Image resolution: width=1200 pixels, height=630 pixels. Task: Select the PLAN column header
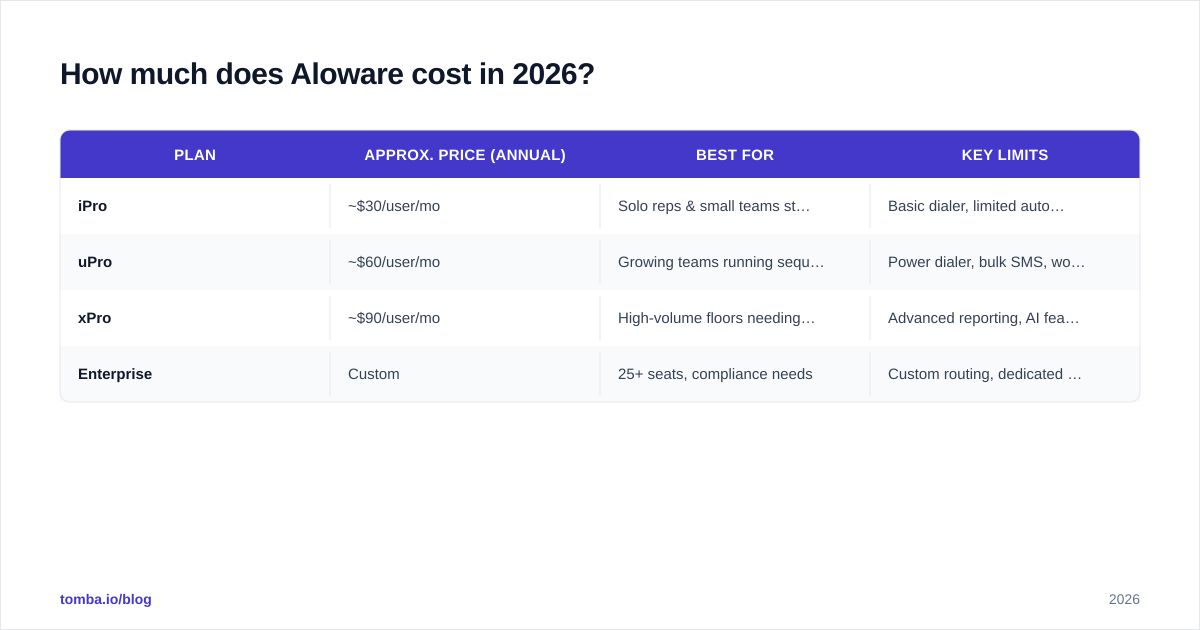(195, 155)
